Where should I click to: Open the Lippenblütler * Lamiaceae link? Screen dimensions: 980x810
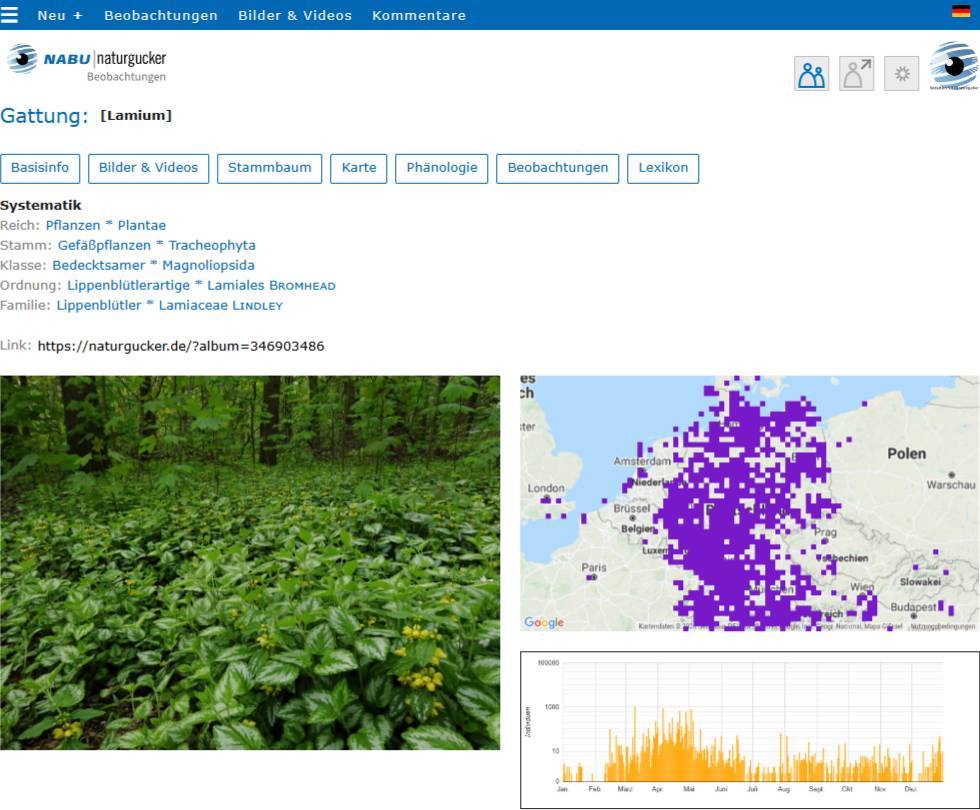click(x=169, y=305)
